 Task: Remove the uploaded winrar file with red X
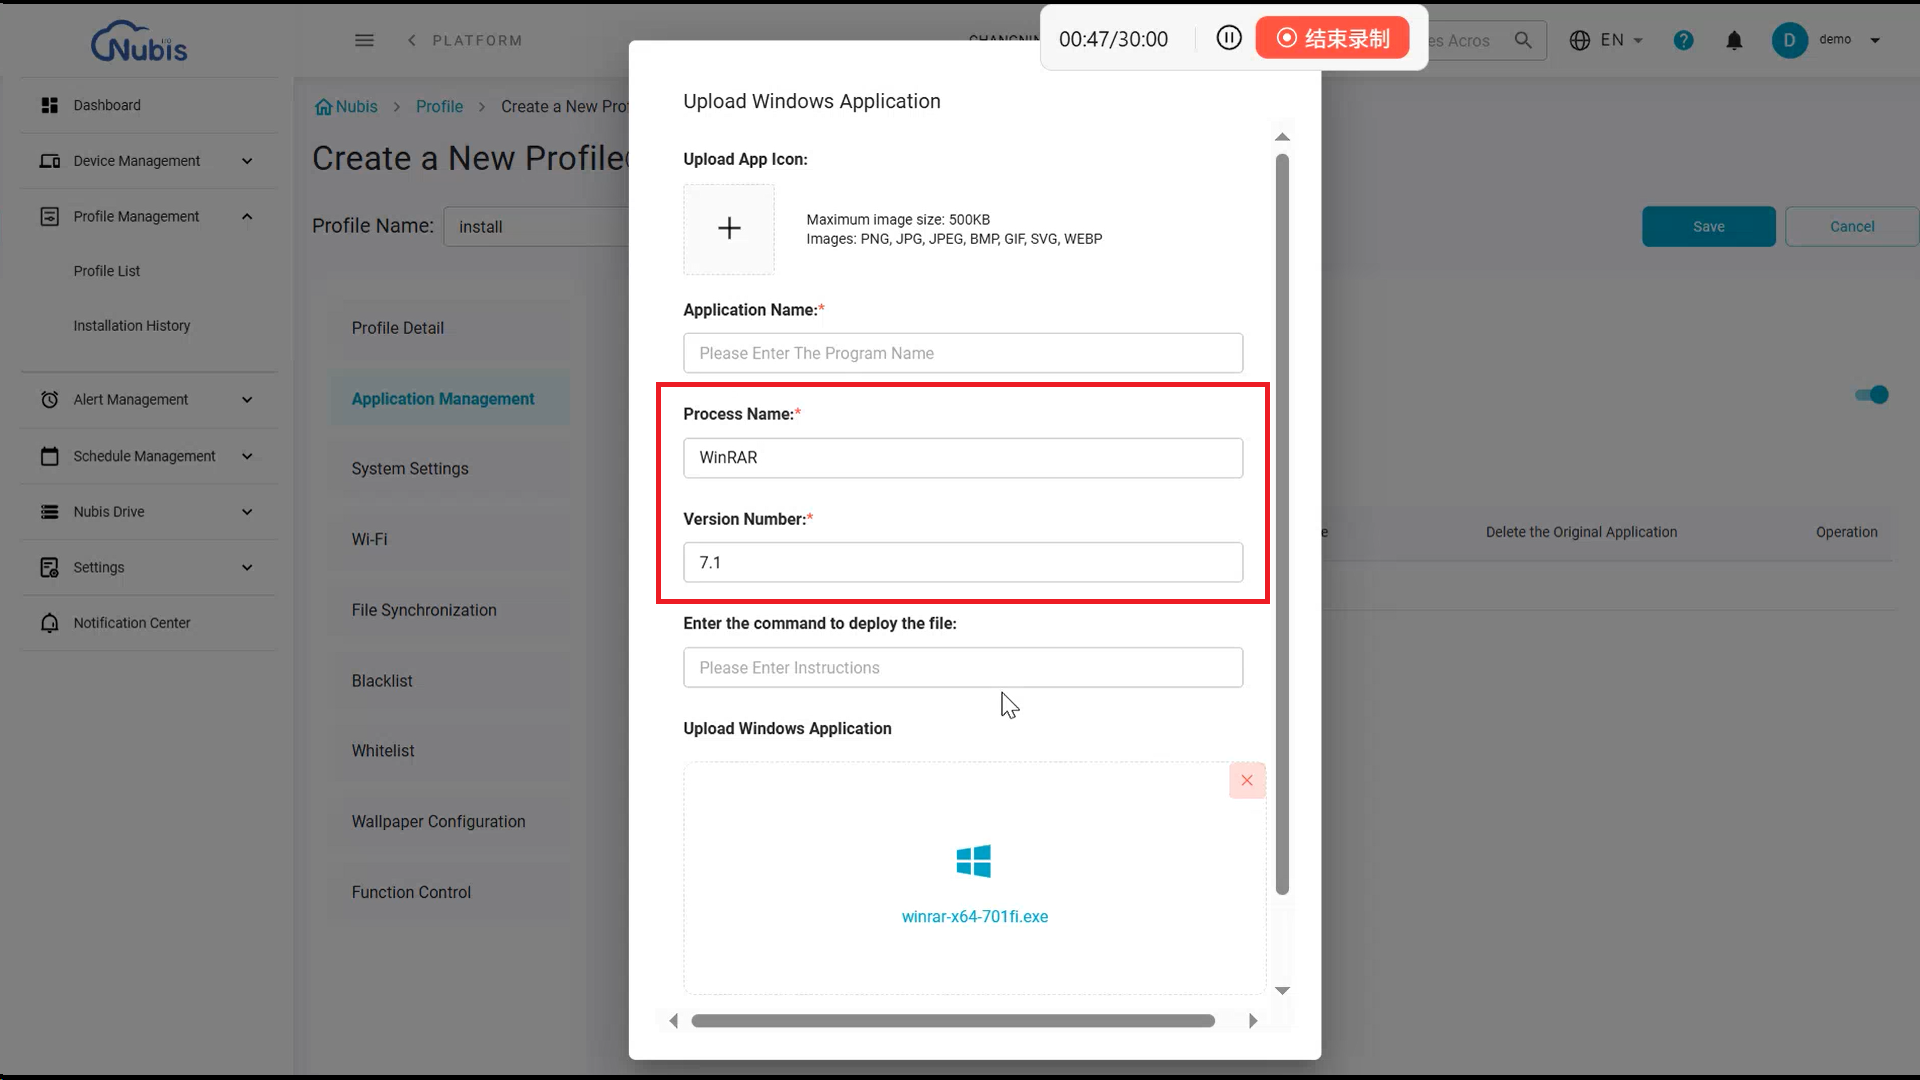point(1246,780)
